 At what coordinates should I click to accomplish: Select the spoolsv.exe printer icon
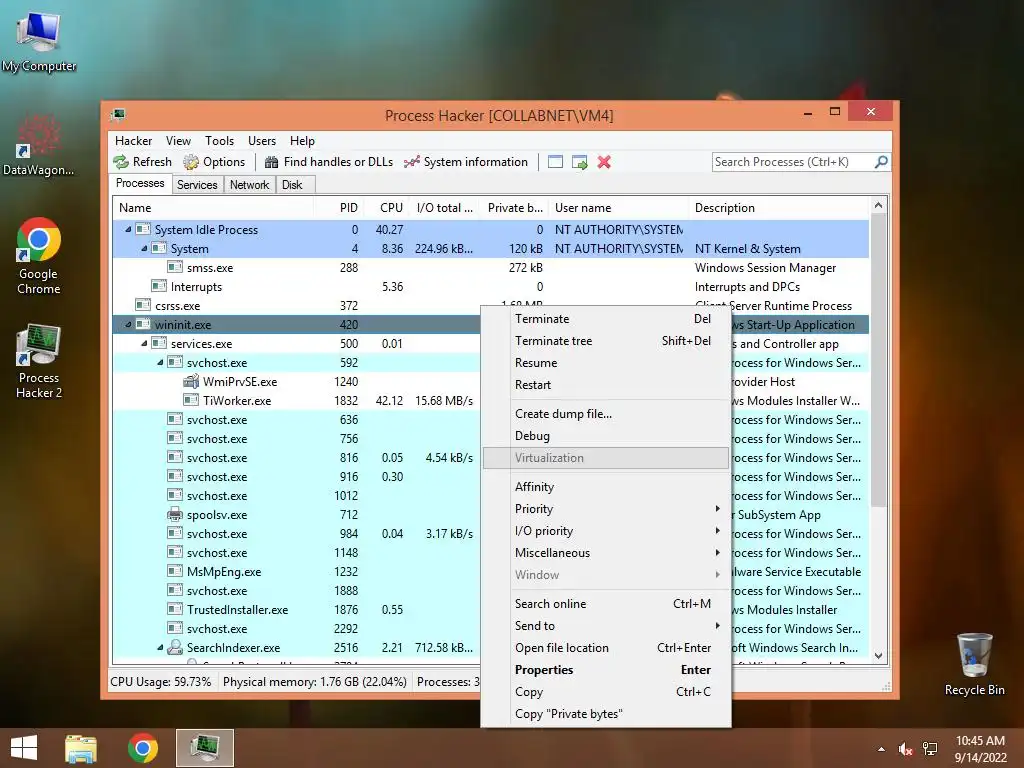[x=174, y=515]
